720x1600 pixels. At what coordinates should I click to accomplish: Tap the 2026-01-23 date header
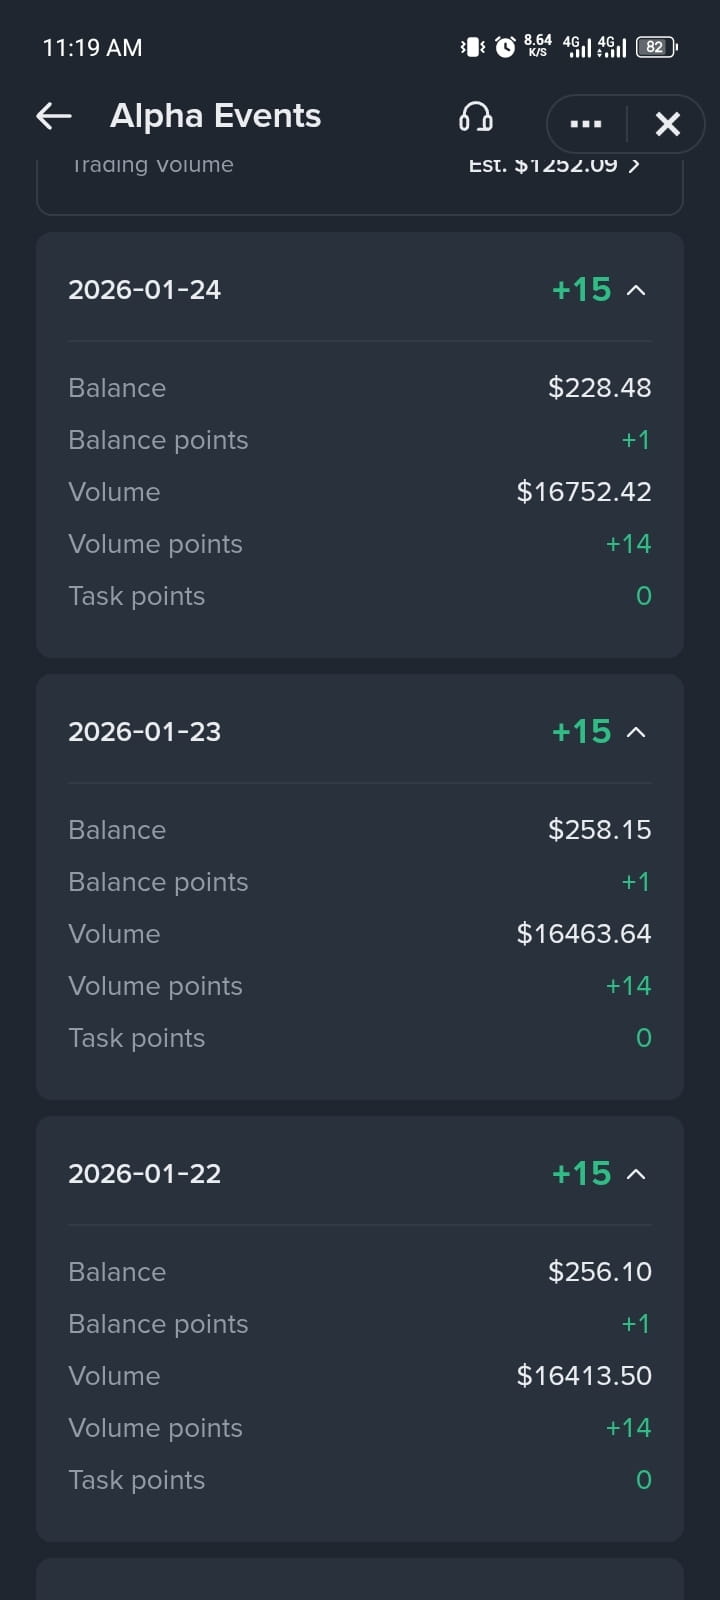(x=144, y=732)
